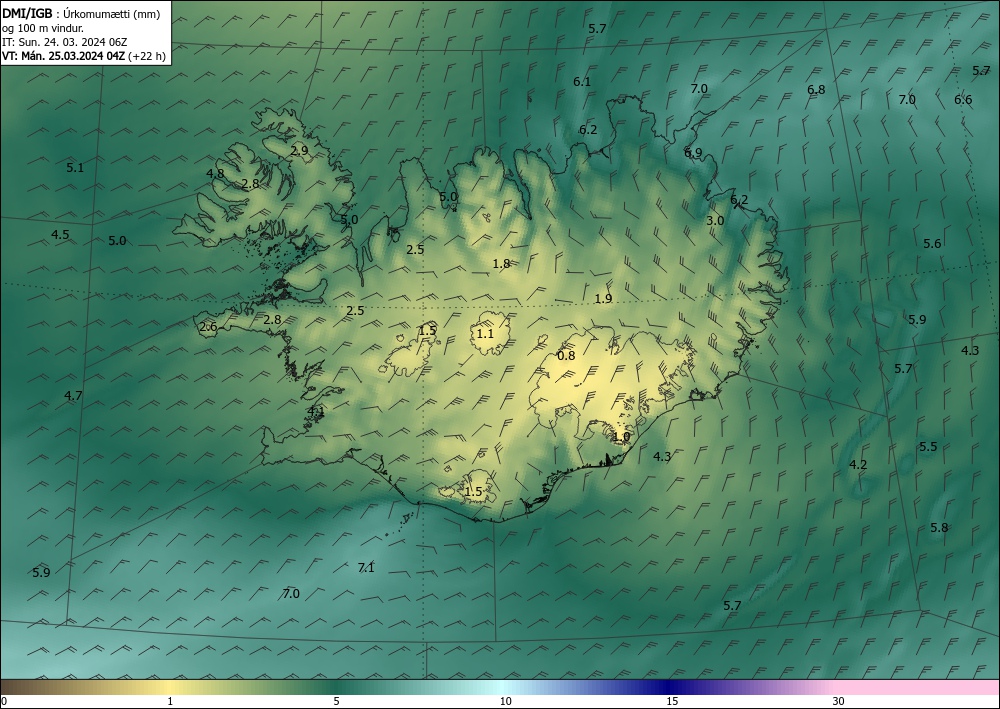Click the value label 2.6 on the map

208,327
